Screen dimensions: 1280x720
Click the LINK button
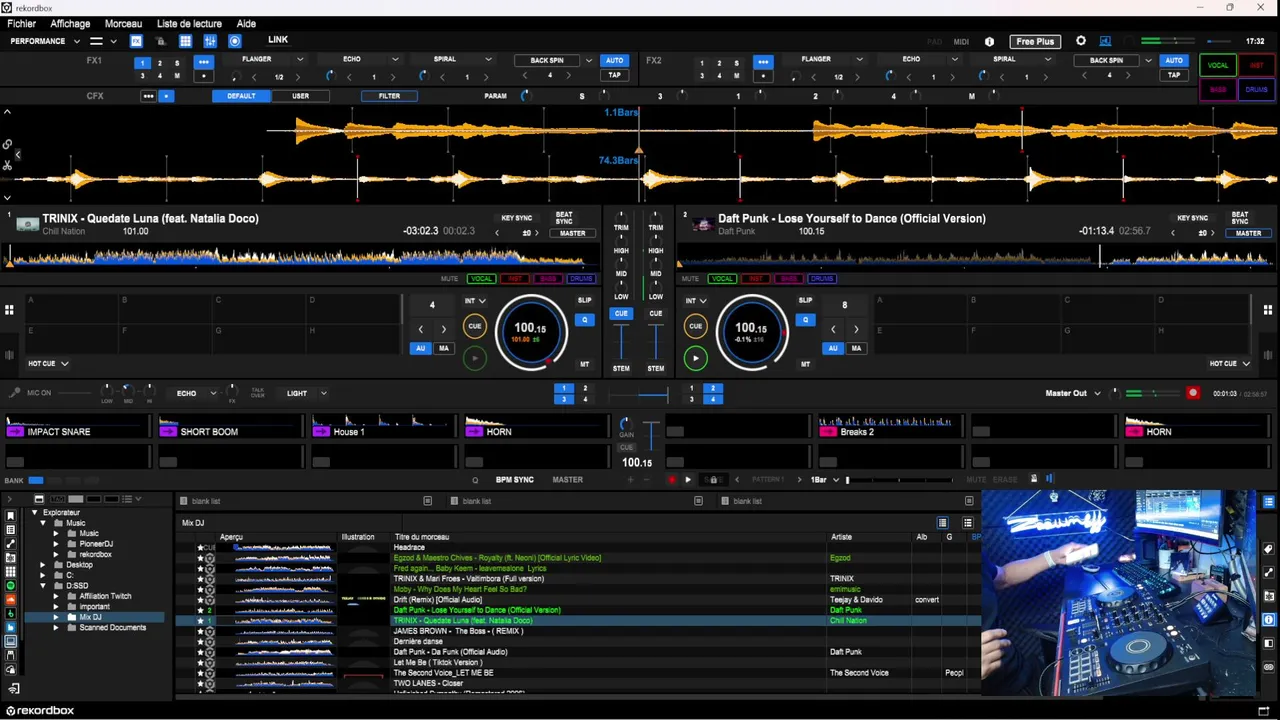point(278,40)
